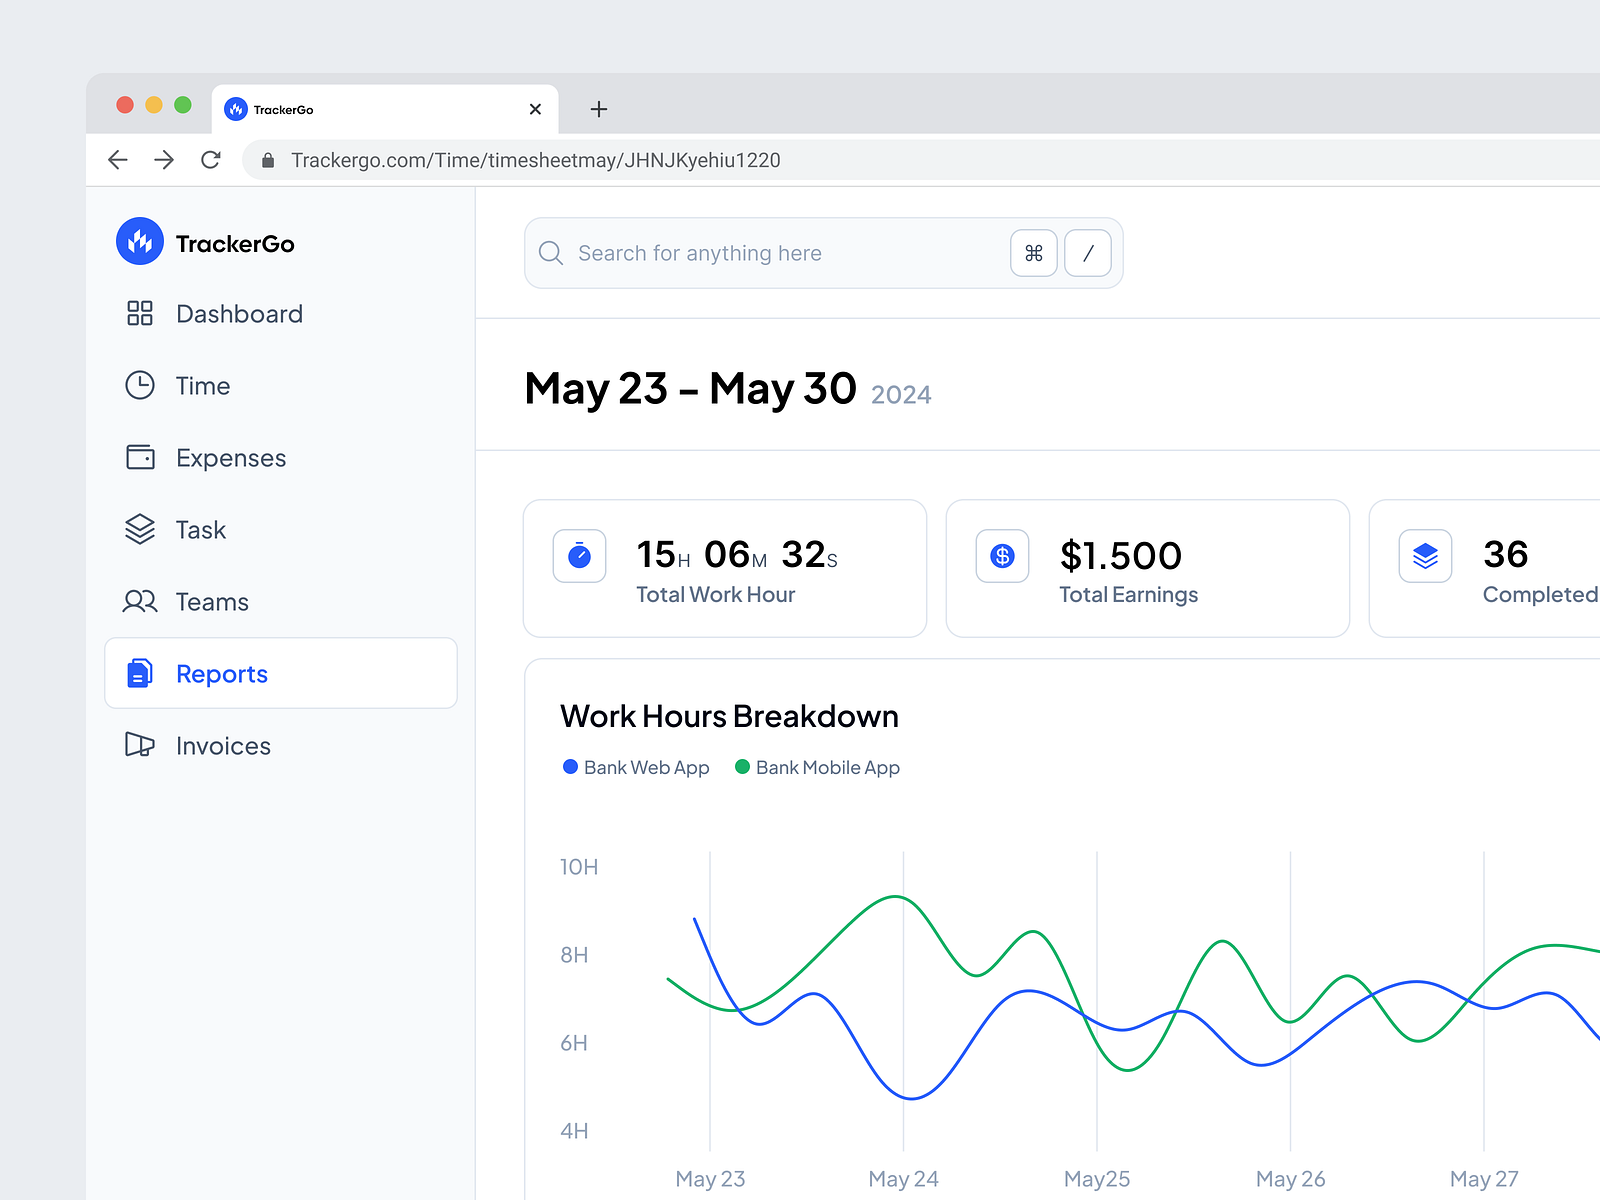Toggle the Bank Mobile App legend entry
The height and width of the screenshot is (1200, 1600).
pyautogui.click(x=817, y=767)
